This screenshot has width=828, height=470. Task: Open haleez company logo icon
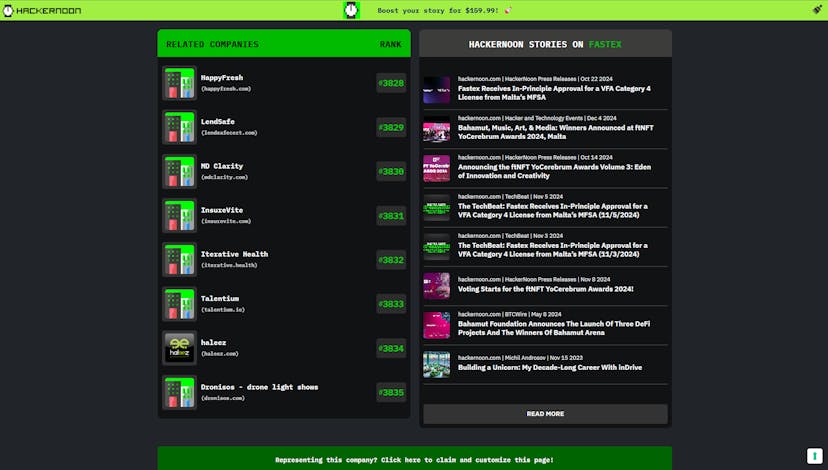180,348
